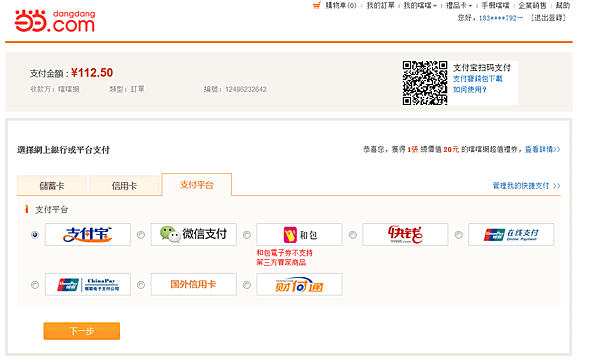Select the 和包 radio button
Viewport: 600px width, 363px height.
pos(247,235)
